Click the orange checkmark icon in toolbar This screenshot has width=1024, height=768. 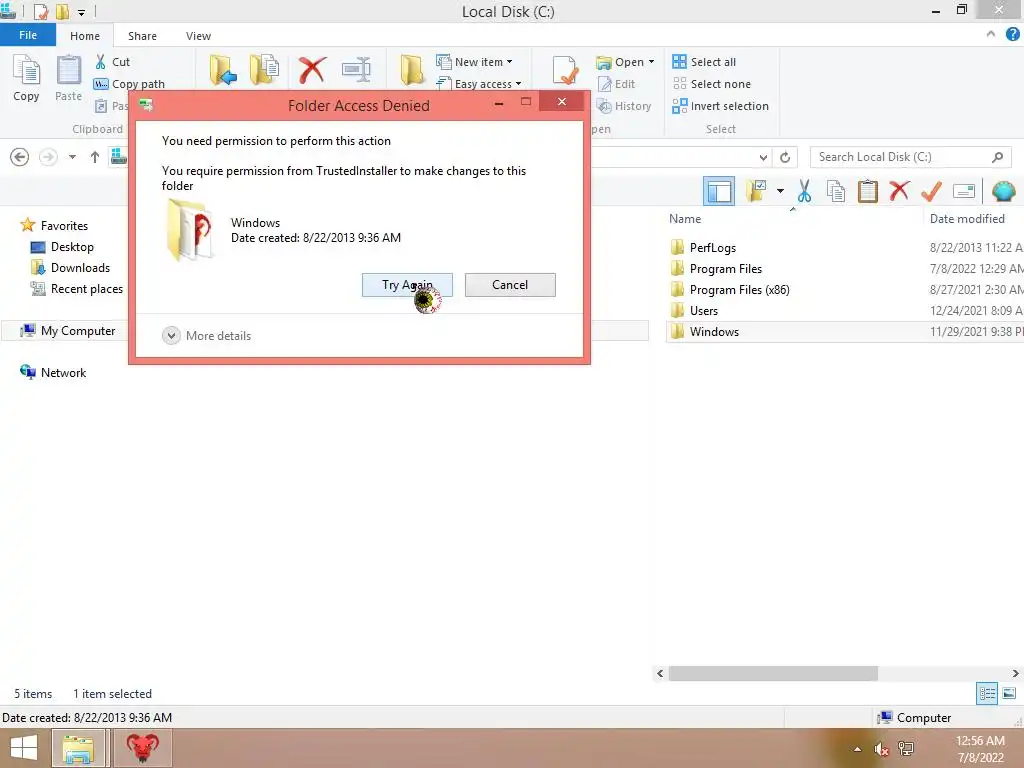[x=931, y=191]
